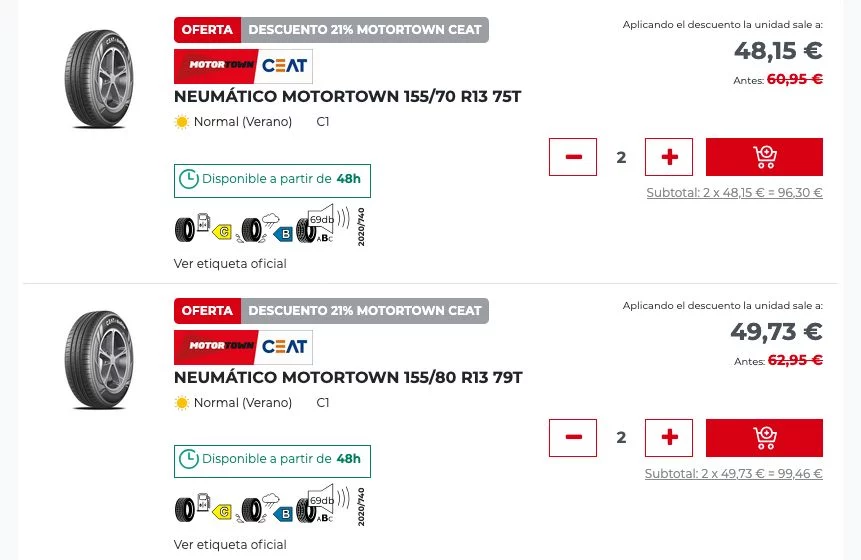Click the Motortown CEAT logo on first product
This screenshot has width=861, height=560.
[243, 66]
